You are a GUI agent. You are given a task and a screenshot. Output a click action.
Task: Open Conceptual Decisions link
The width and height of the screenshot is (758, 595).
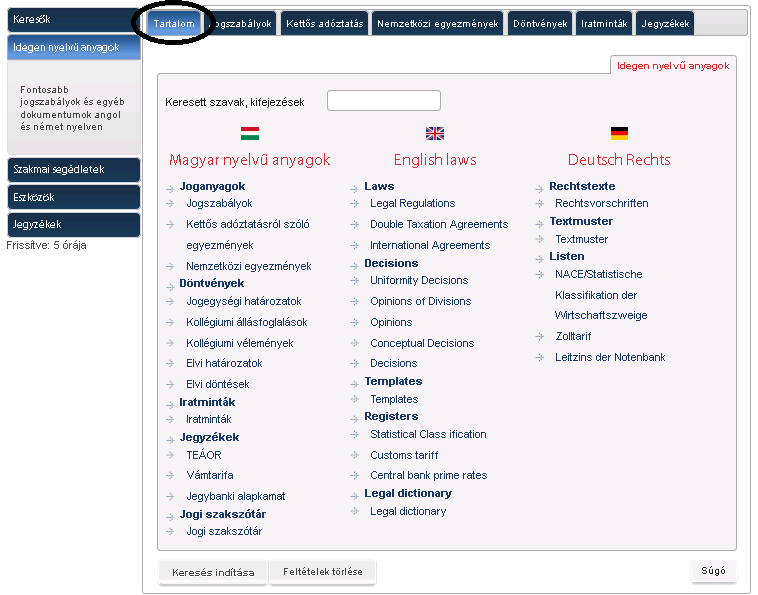(422, 343)
